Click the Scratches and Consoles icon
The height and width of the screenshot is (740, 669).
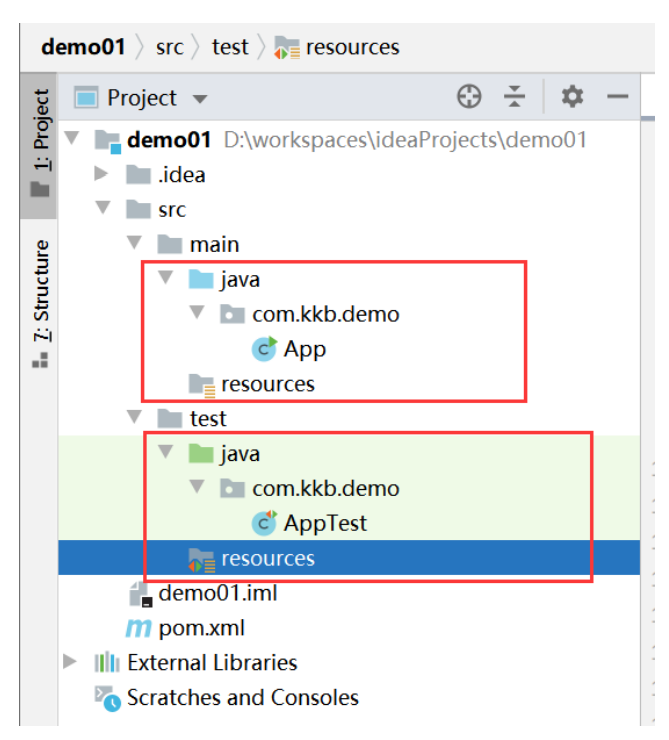point(108,698)
